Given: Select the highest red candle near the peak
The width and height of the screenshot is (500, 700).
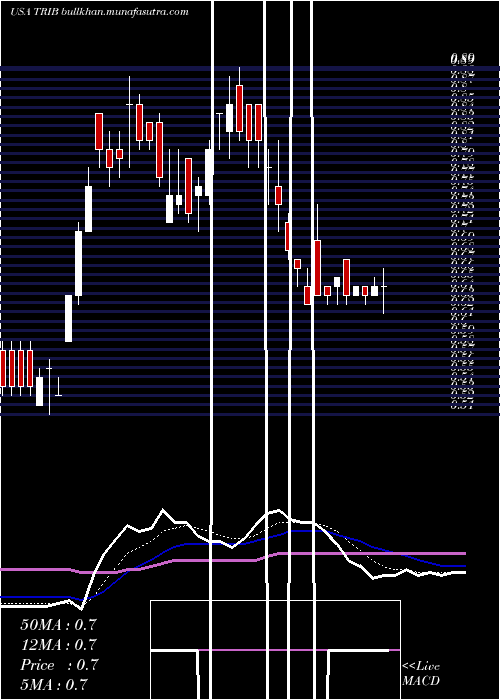Looking at the screenshot, I should click(x=240, y=108).
